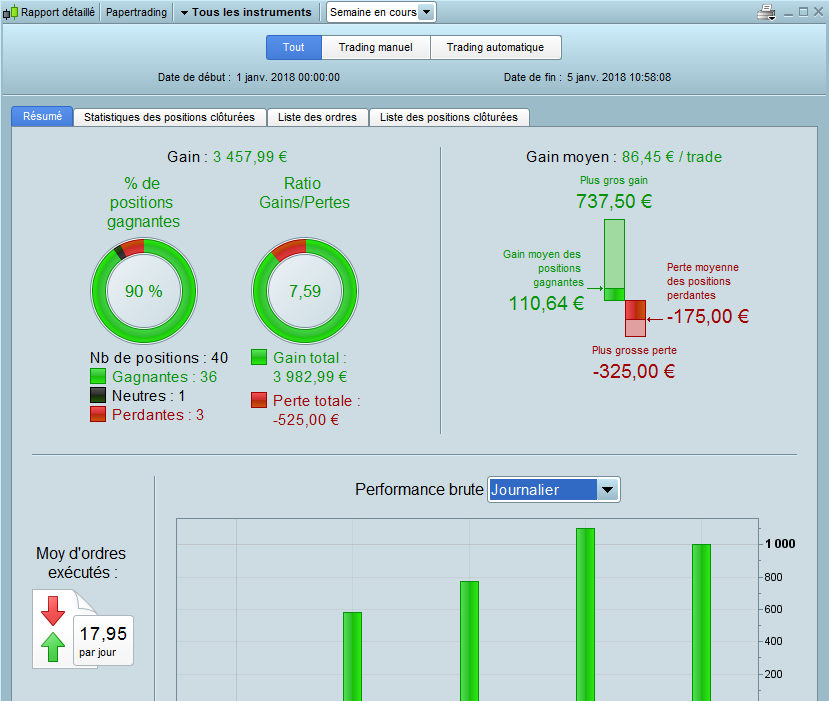Click the 3 982,99 € gain total value

coord(310,377)
